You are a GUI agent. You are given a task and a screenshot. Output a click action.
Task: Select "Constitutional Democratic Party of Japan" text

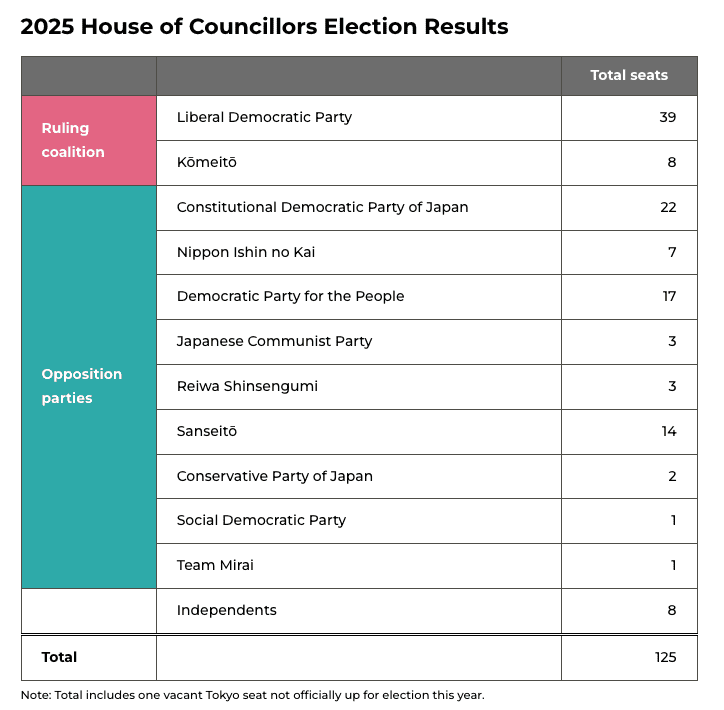tap(322, 207)
